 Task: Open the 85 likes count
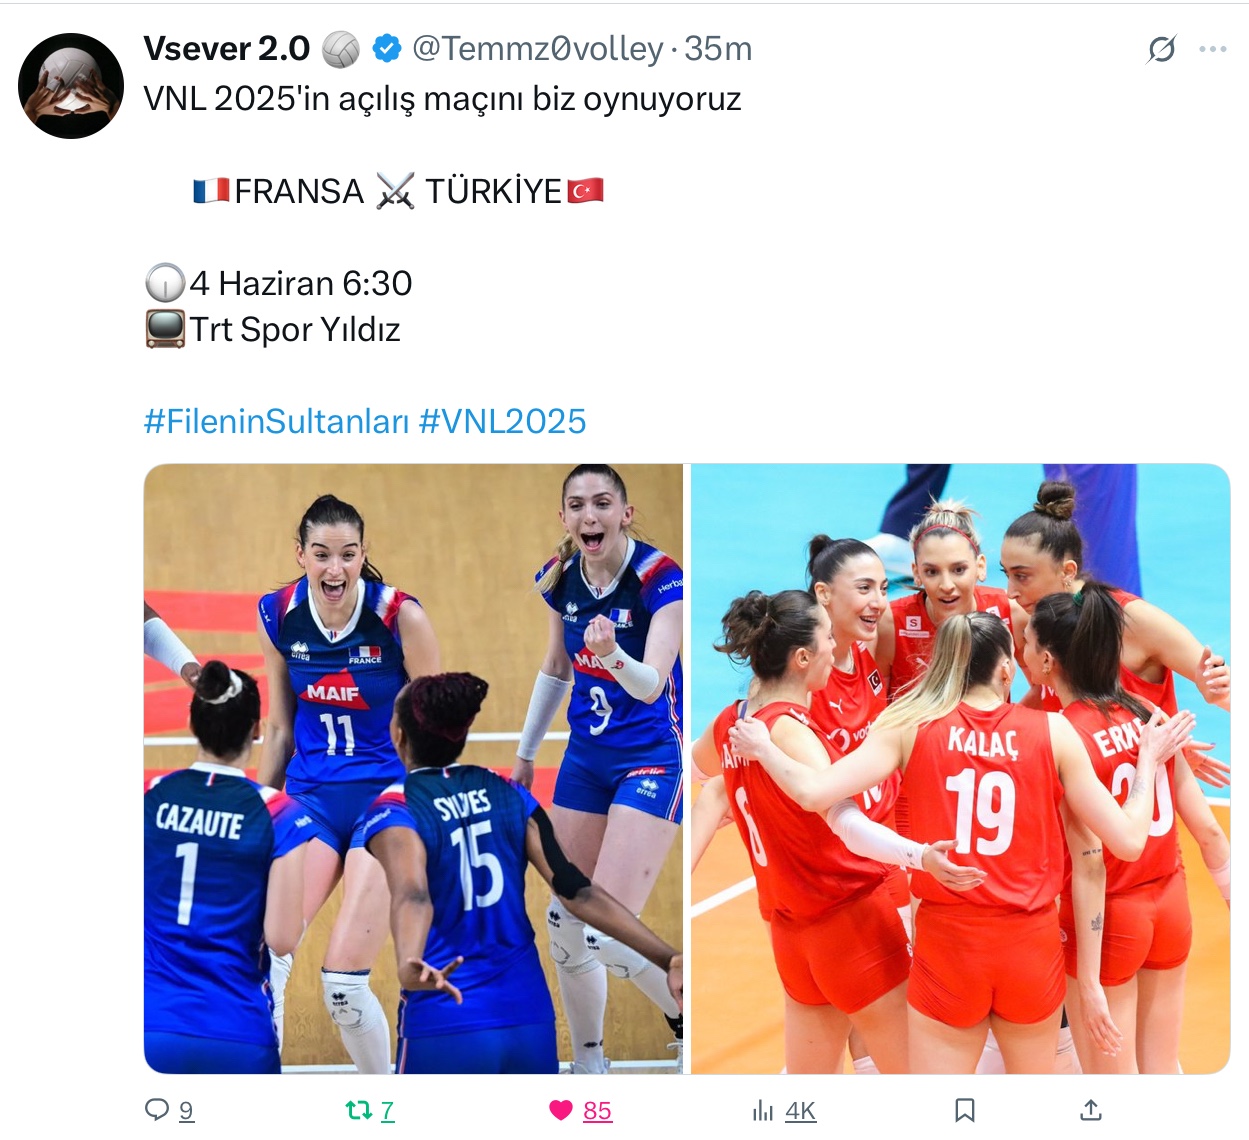pos(597,1111)
